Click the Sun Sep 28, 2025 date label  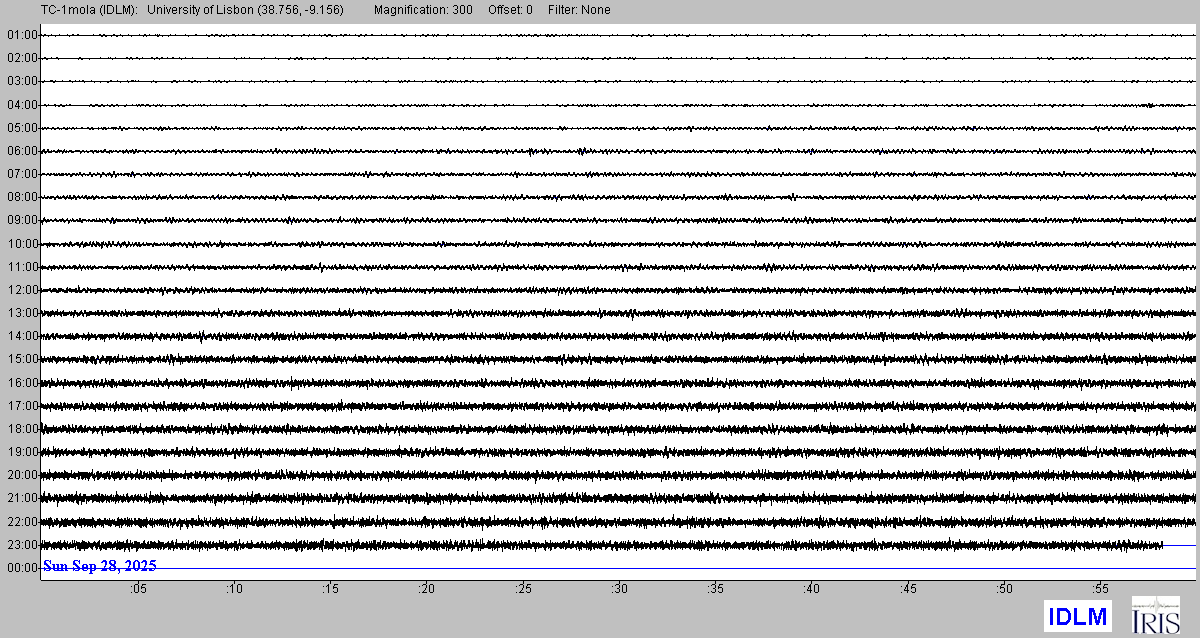(x=99, y=566)
